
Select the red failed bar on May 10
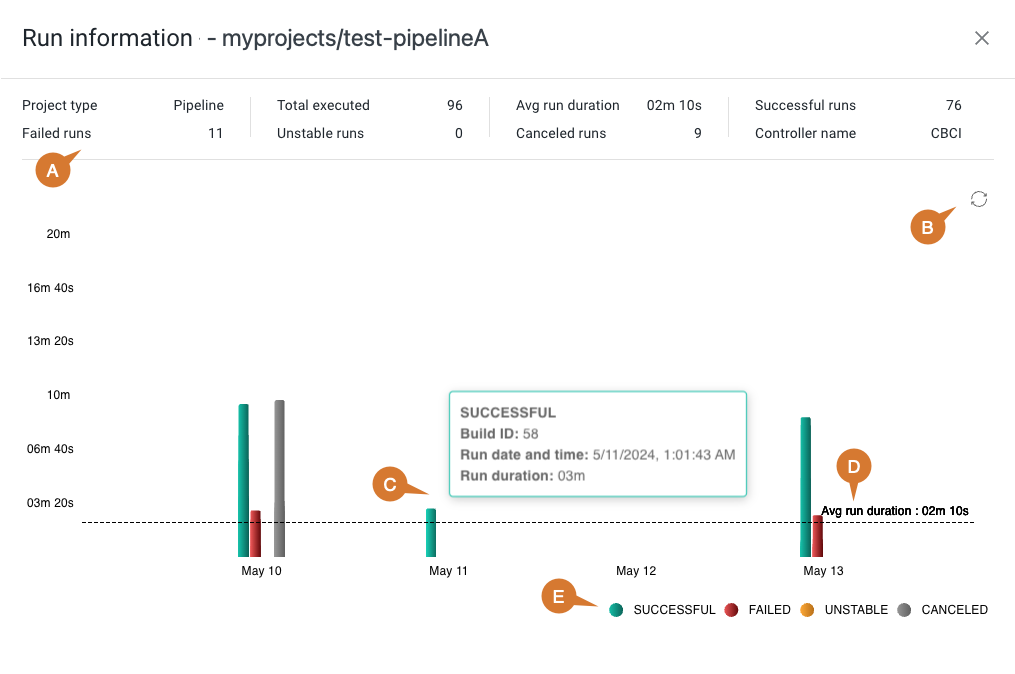(255, 534)
